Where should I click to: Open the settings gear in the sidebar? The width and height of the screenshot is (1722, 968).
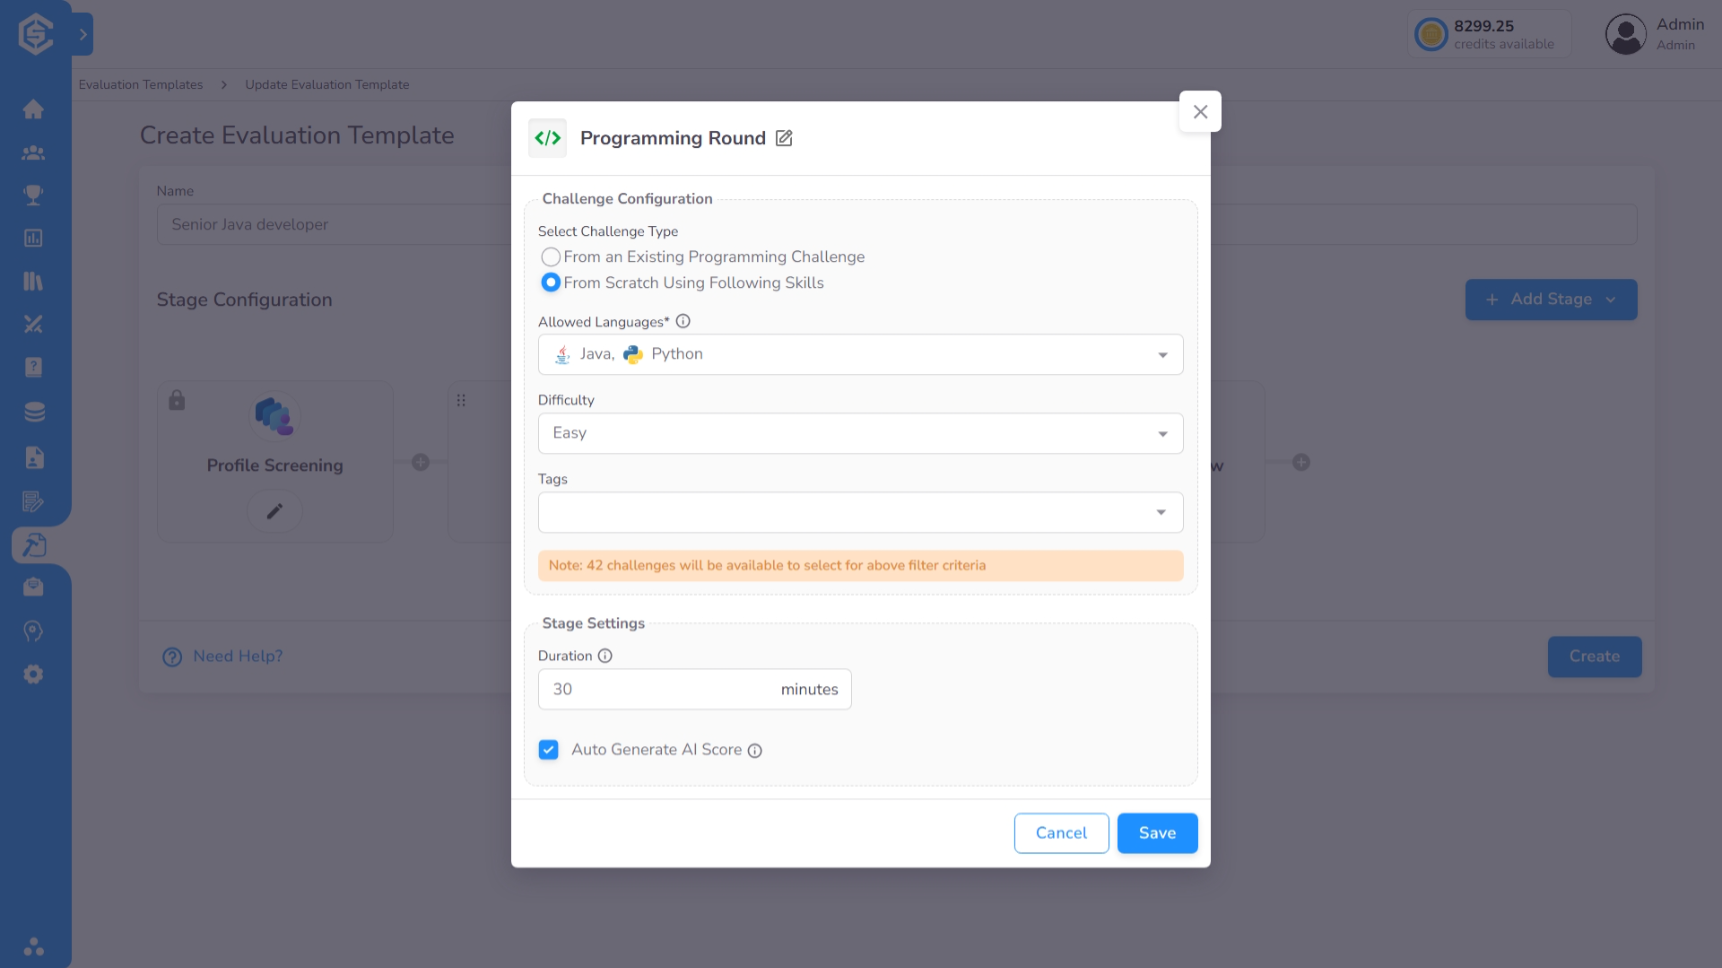pos(33,674)
